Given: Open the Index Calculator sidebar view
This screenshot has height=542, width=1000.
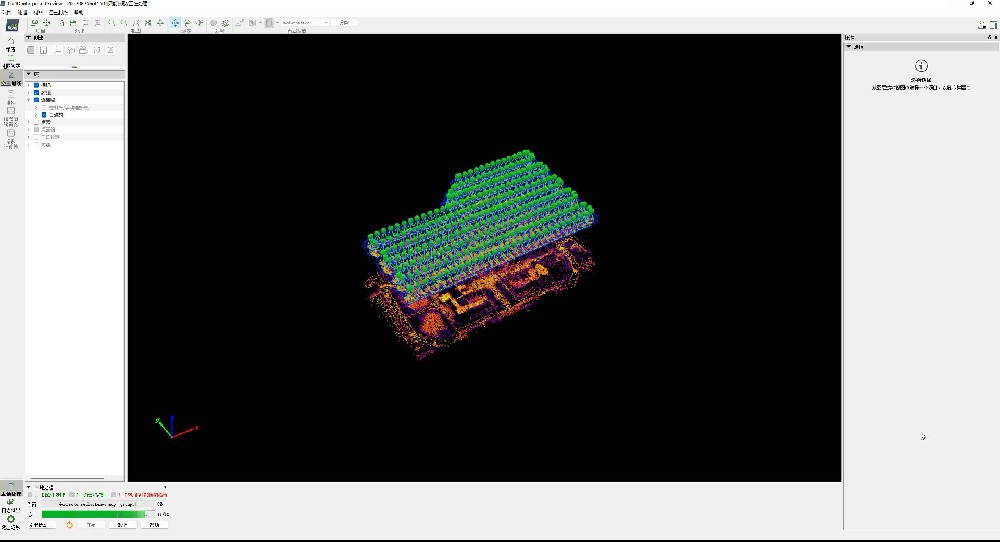Looking at the screenshot, I should (x=11, y=138).
